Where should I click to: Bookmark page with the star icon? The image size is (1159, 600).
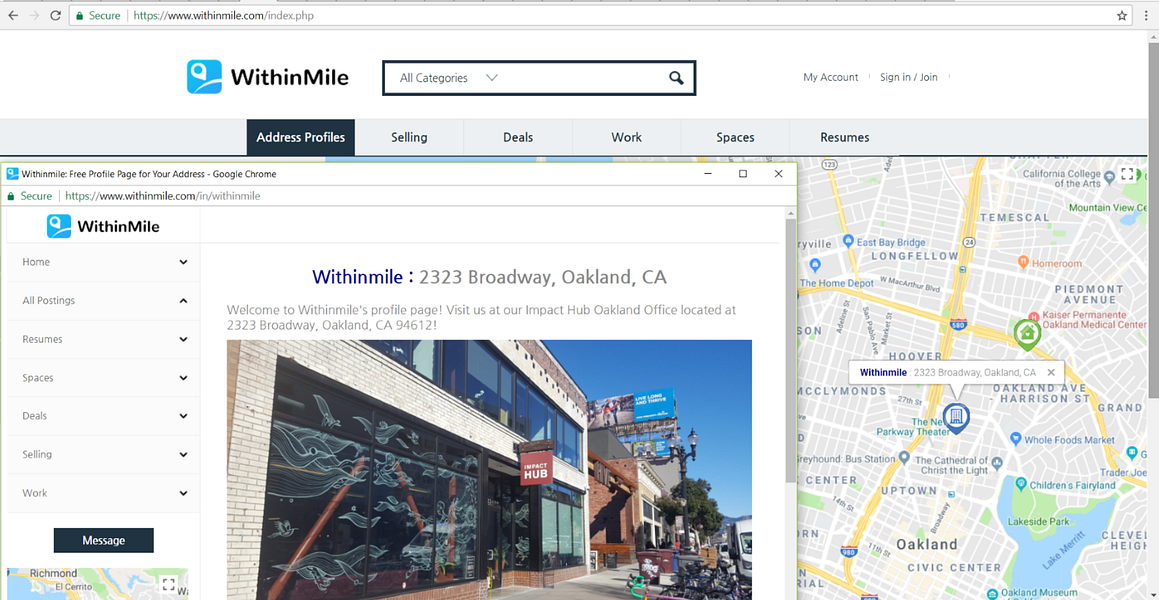1121,15
